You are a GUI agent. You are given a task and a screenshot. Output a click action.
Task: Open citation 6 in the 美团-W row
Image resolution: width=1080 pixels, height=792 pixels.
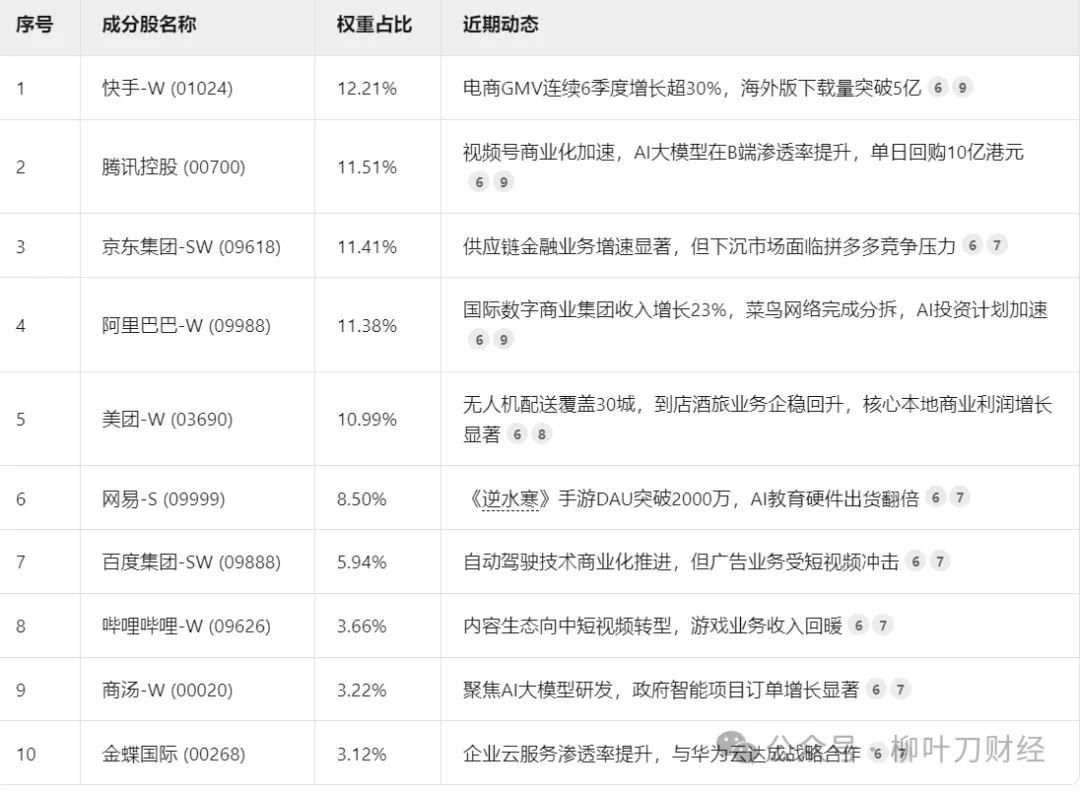(517, 434)
